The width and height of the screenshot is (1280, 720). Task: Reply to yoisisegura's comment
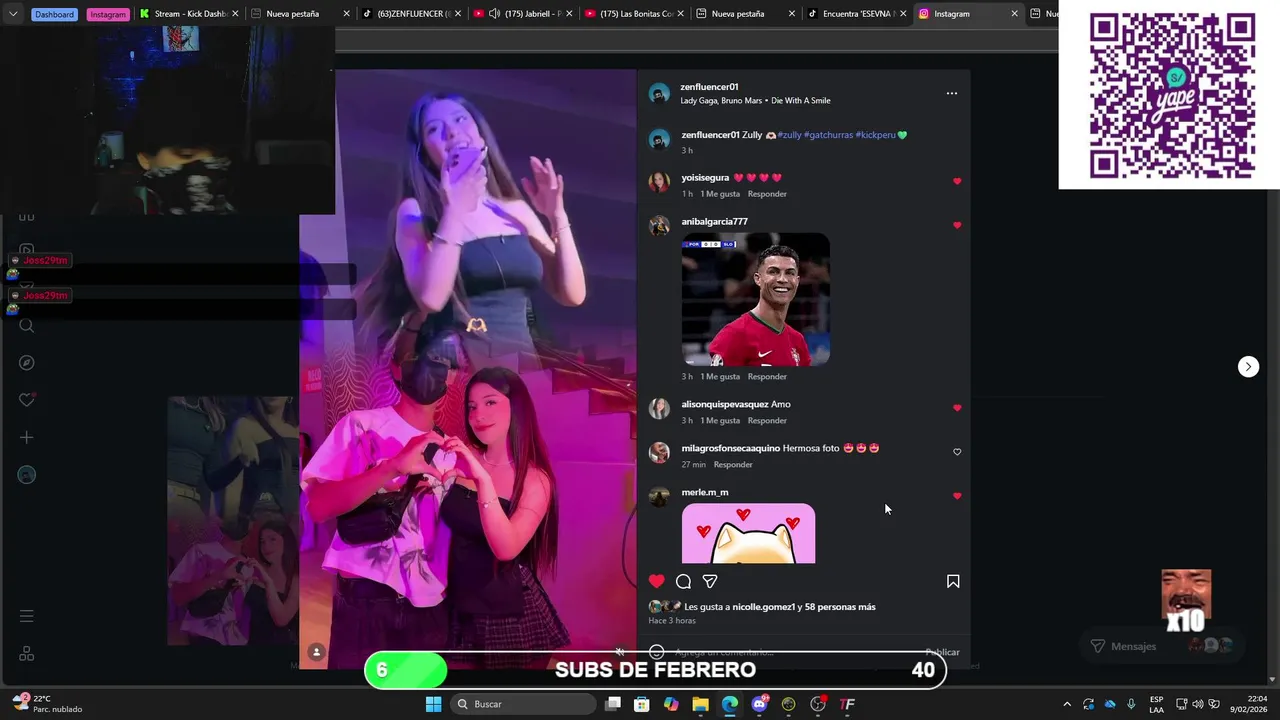click(767, 194)
